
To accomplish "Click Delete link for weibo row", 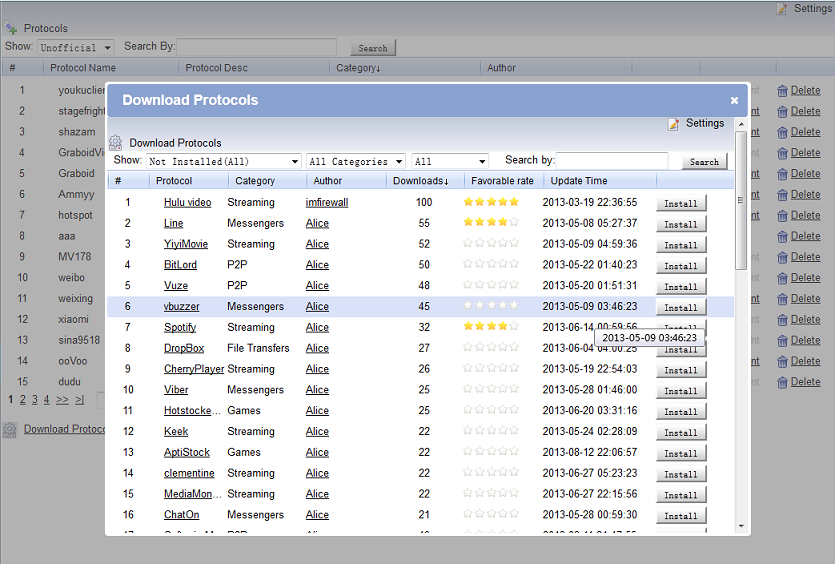I will coord(805,277).
